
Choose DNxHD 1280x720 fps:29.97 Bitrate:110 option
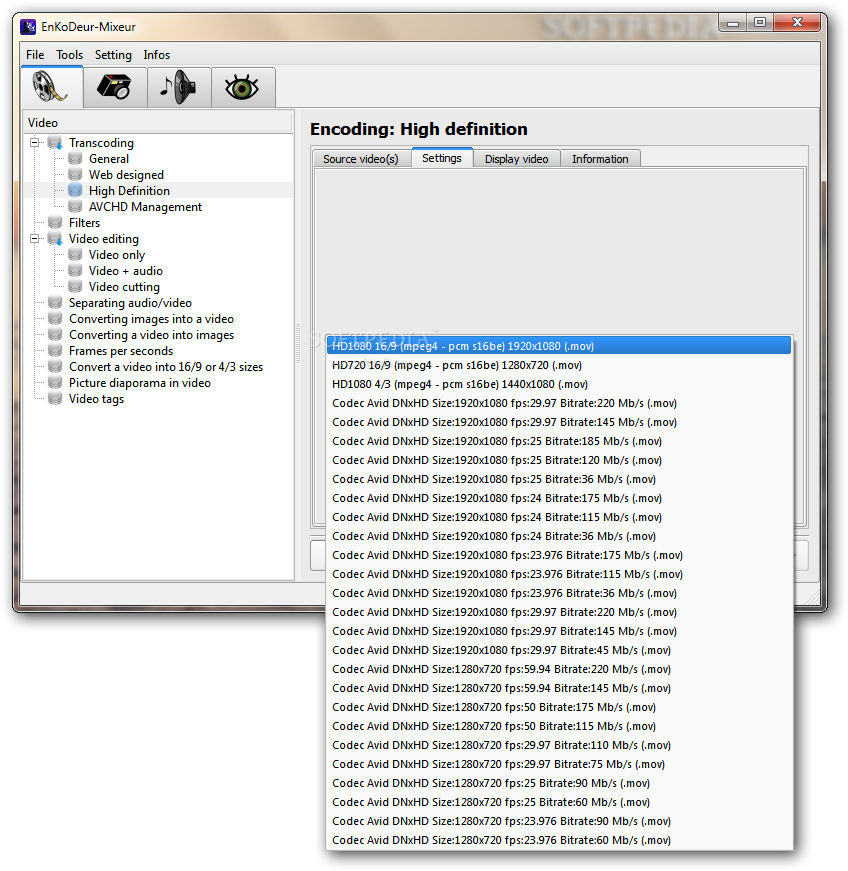click(x=559, y=745)
